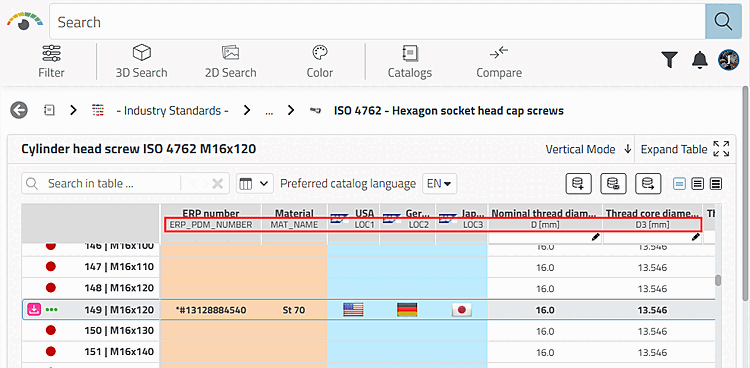Open the Industry Standards breadcrumb
The image size is (750, 368).
172,111
